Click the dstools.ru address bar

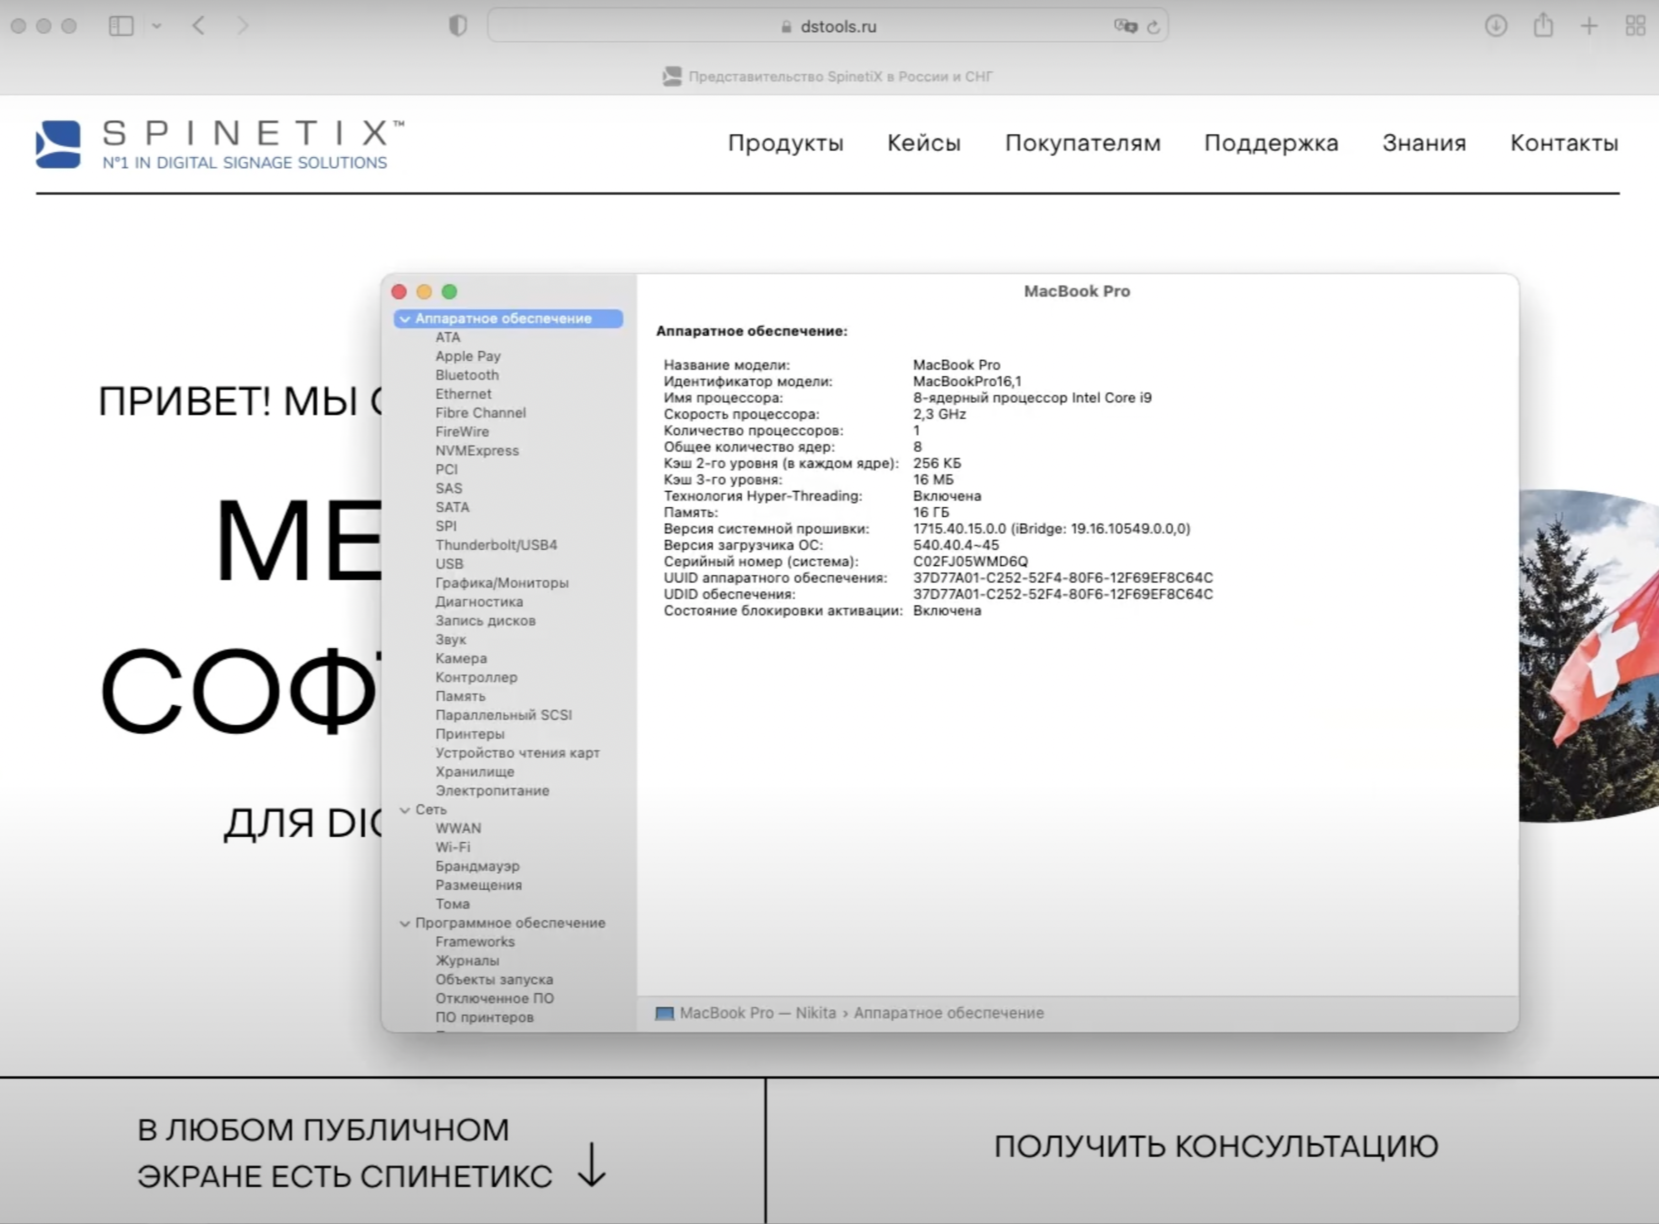pos(828,26)
